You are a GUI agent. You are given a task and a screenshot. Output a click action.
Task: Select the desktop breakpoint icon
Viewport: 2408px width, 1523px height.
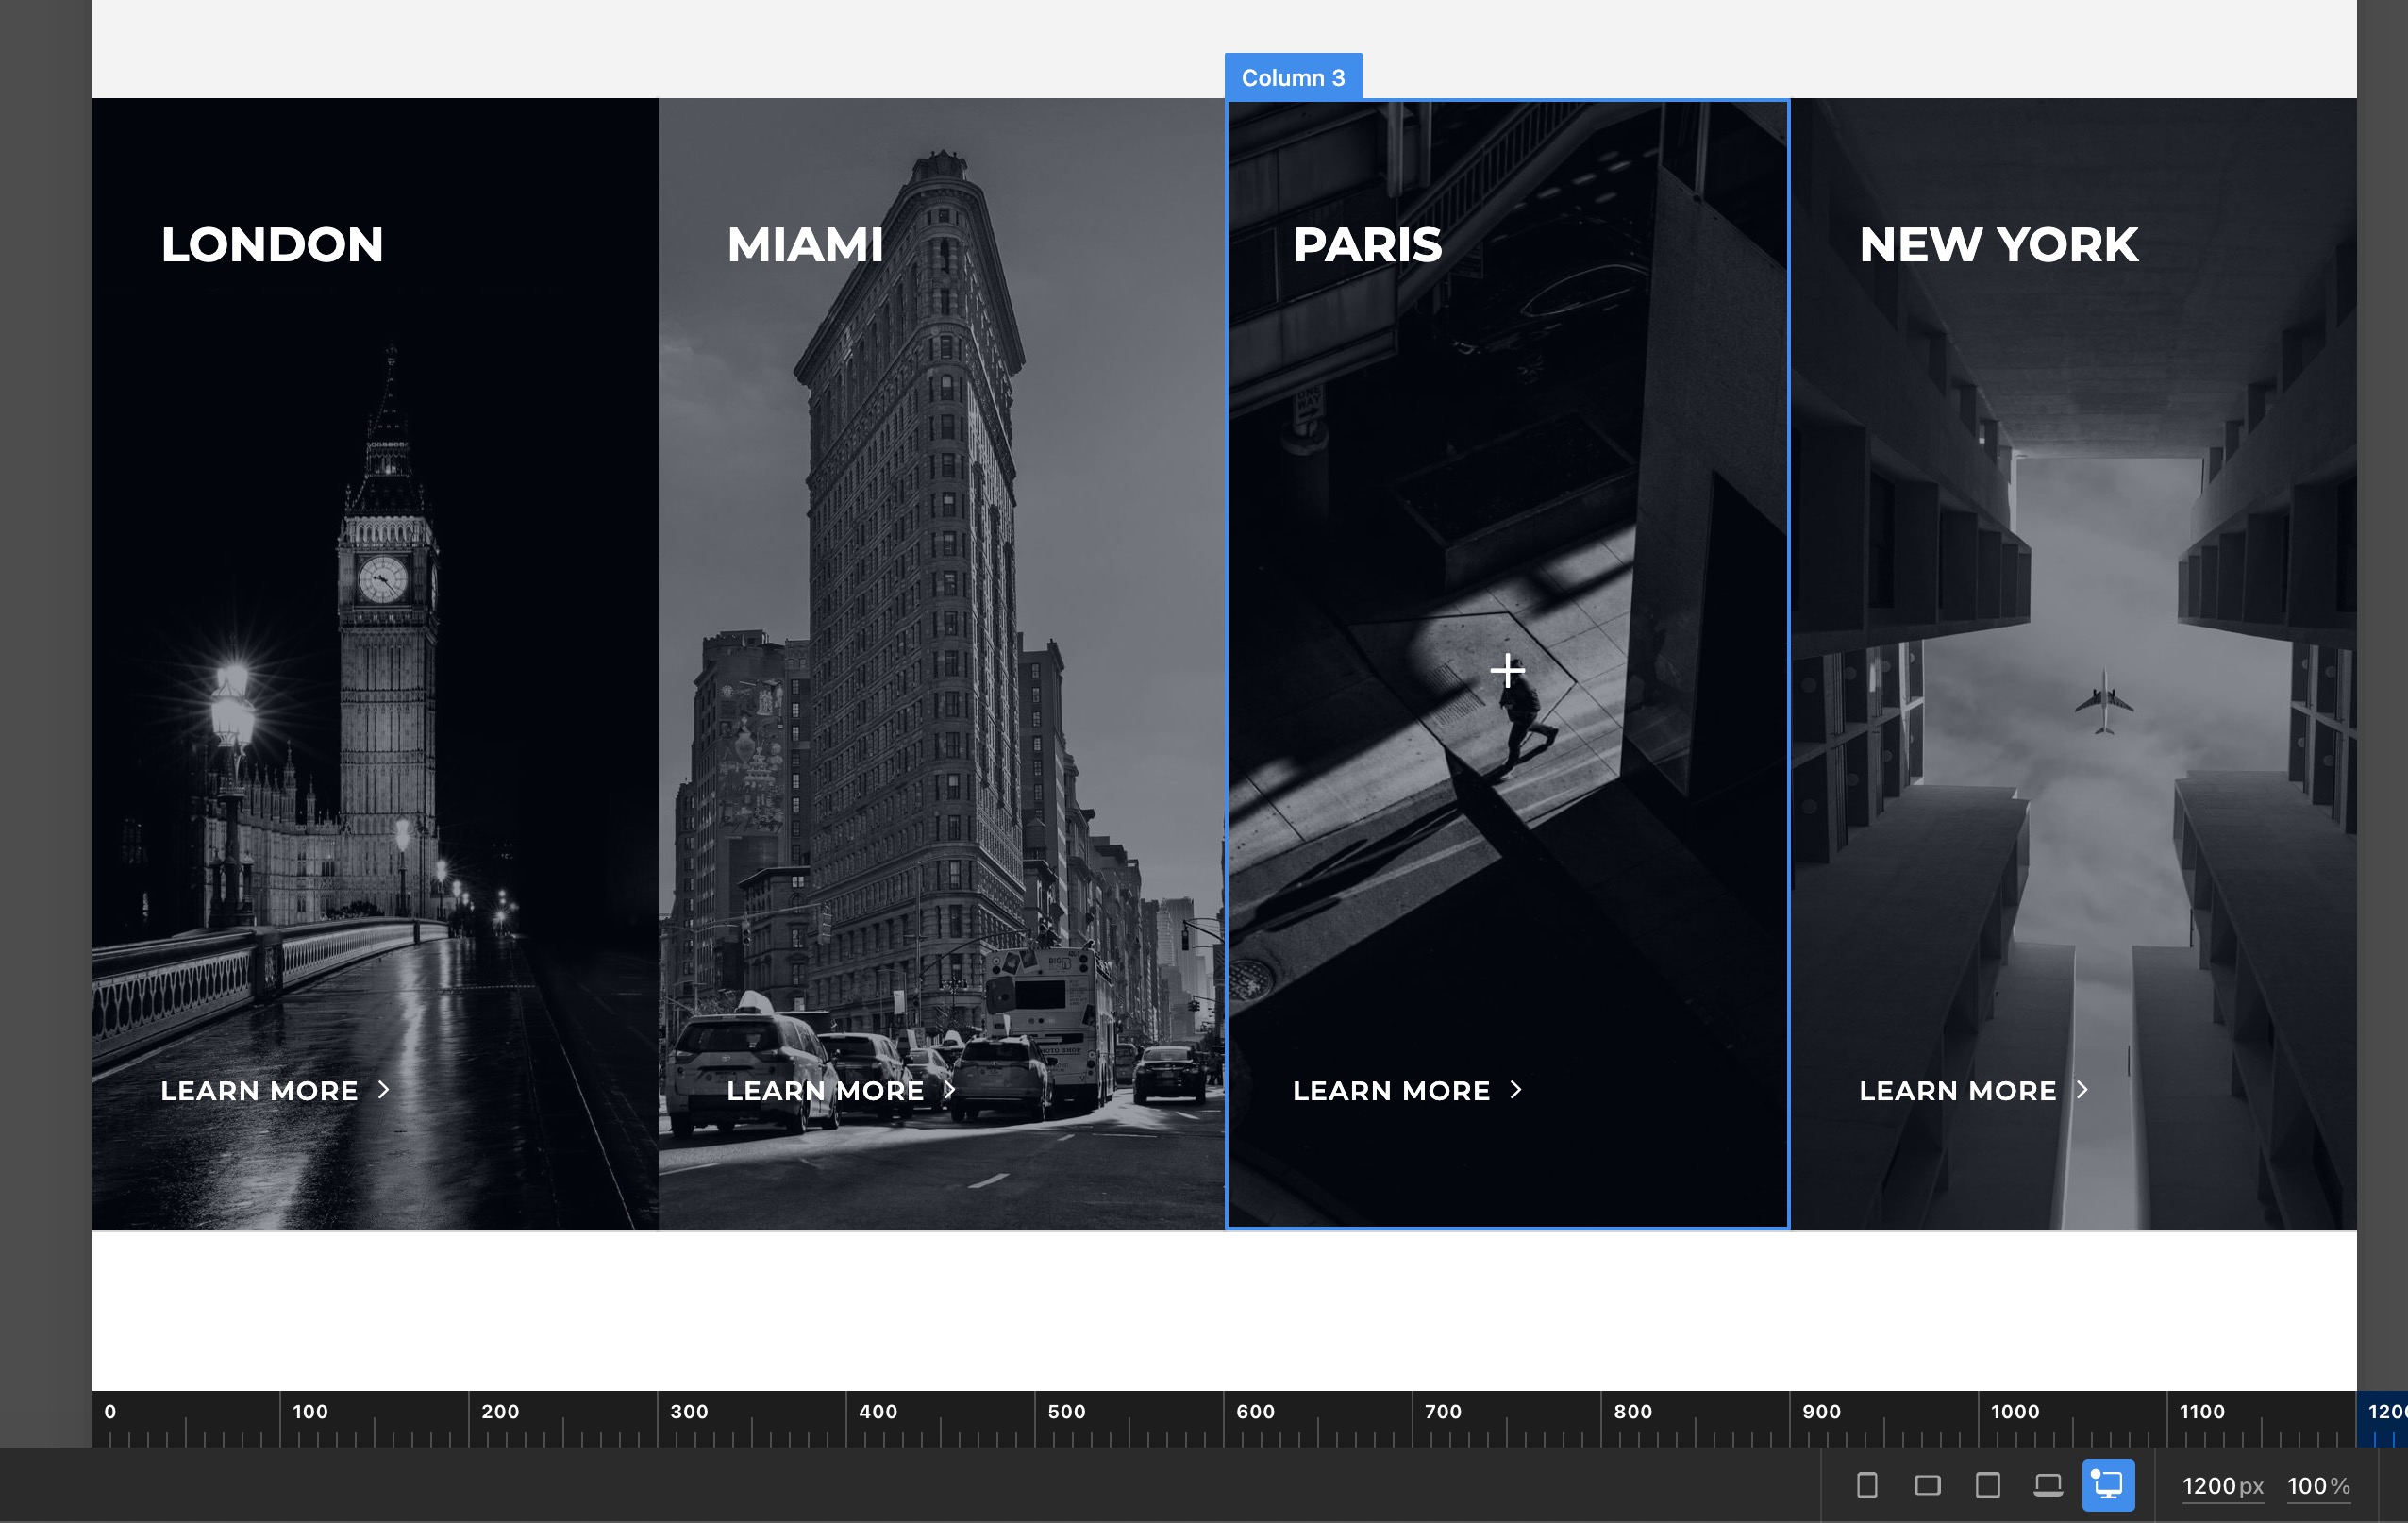pyautogui.click(x=2108, y=1485)
